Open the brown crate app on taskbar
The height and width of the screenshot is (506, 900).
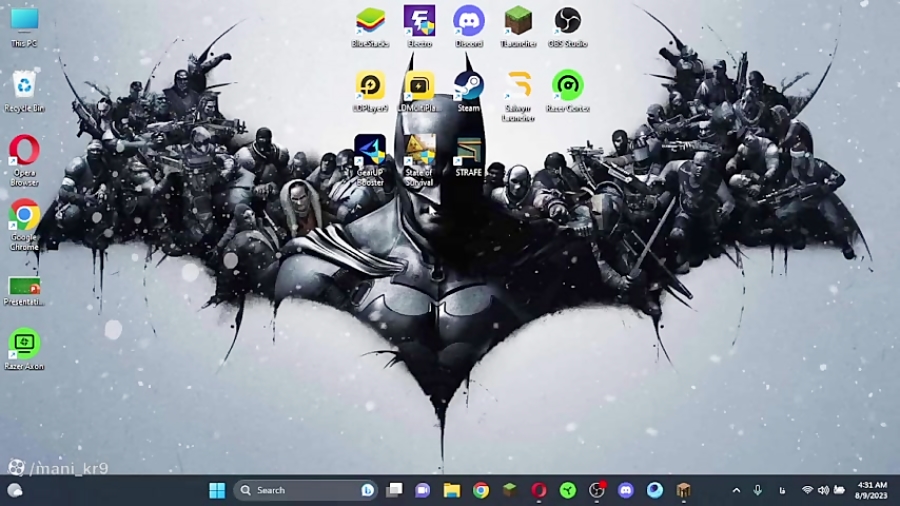pyautogui.click(x=684, y=491)
